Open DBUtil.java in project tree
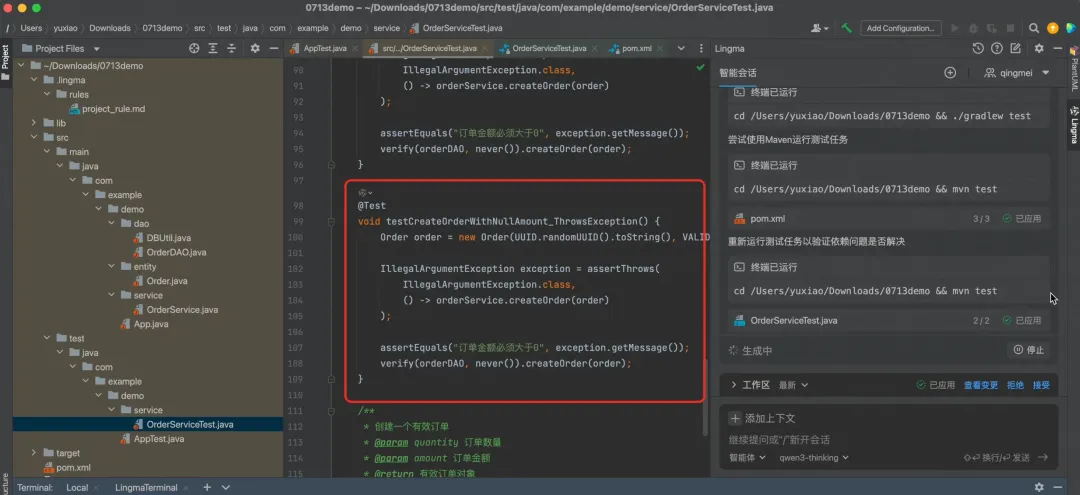This screenshot has height=495, width=1080. [168, 238]
